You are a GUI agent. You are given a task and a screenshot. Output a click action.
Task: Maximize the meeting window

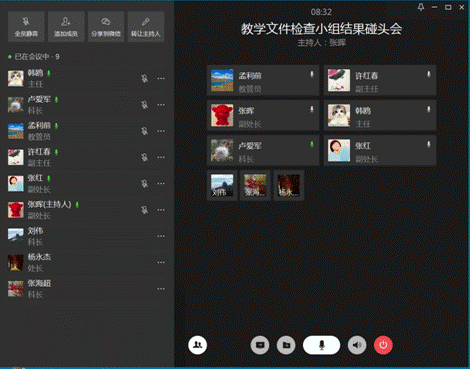tap(448, 7)
